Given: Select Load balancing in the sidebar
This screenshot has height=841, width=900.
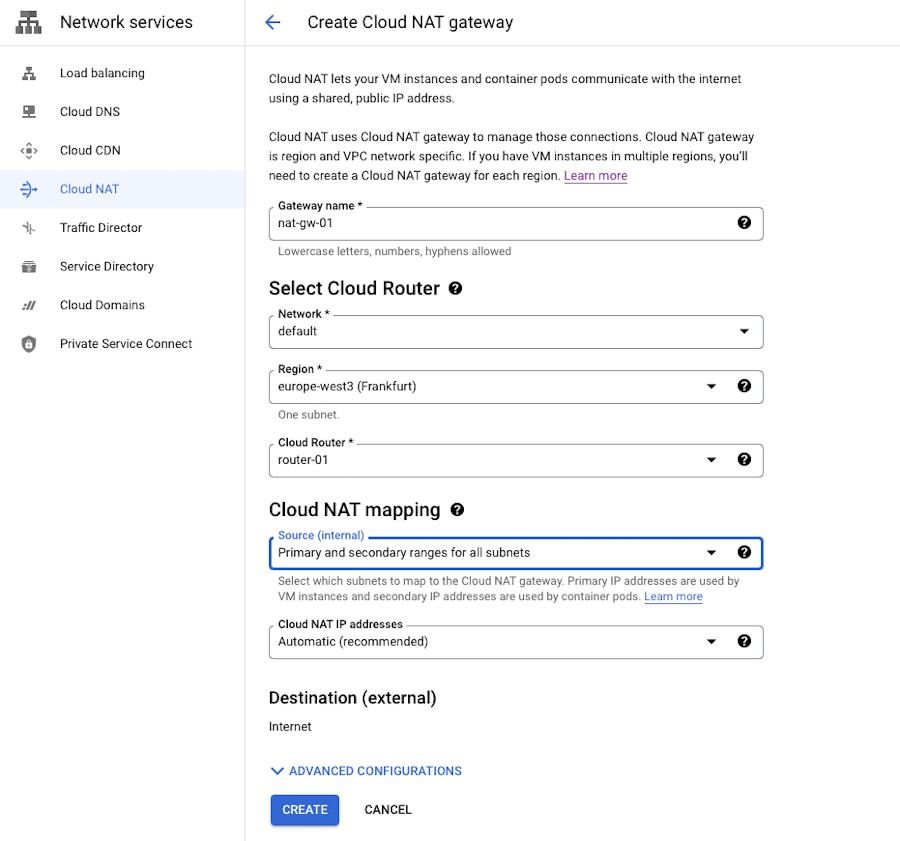Looking at the screenshot, I should 122,73.
